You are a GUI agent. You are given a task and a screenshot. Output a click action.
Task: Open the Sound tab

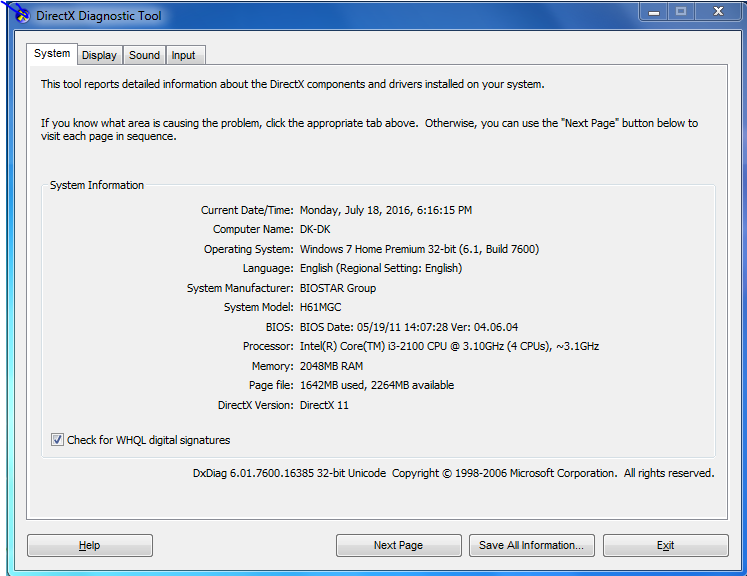click(144, 55)
